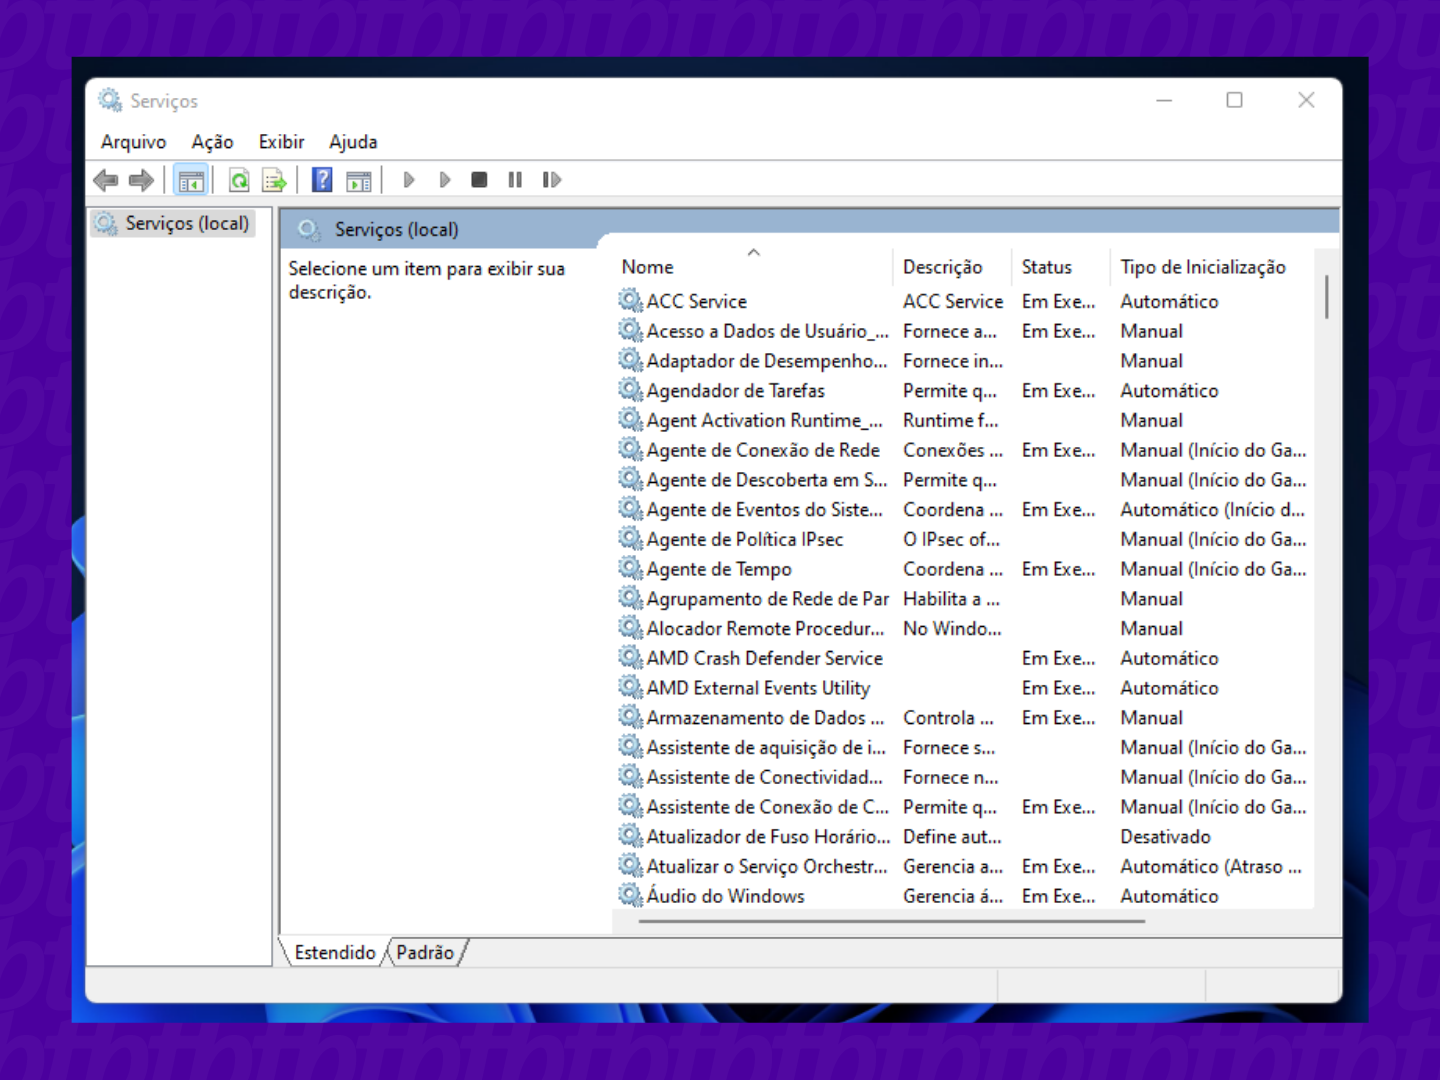Click the Serviços title bar gear icon

coord(110,100)
